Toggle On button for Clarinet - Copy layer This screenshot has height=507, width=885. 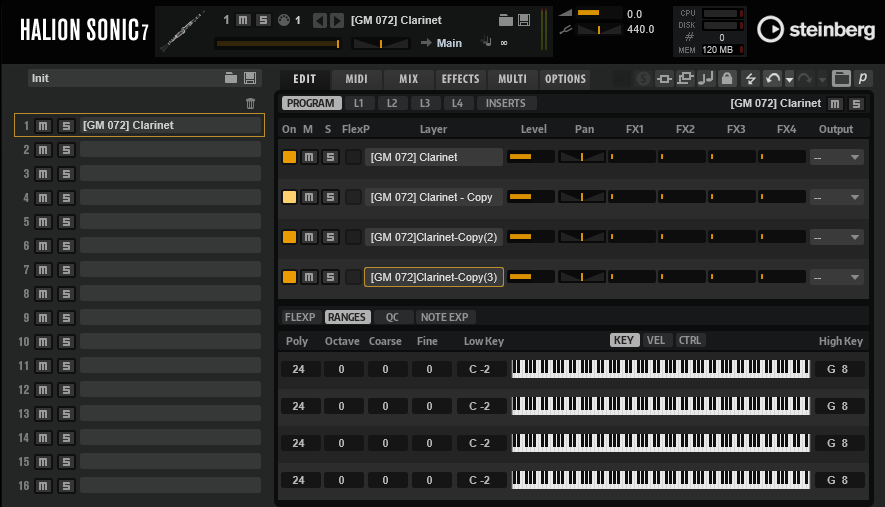(289, 197)
